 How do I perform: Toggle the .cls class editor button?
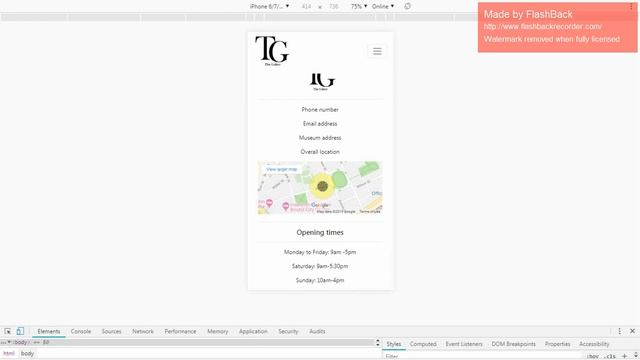pos(610,356)
